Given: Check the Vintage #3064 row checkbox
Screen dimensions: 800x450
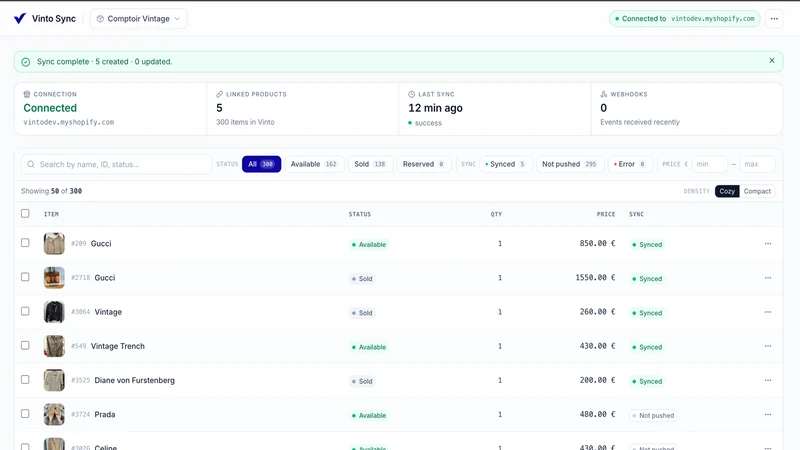Looking at the screenshot, I should pos(25,311).
